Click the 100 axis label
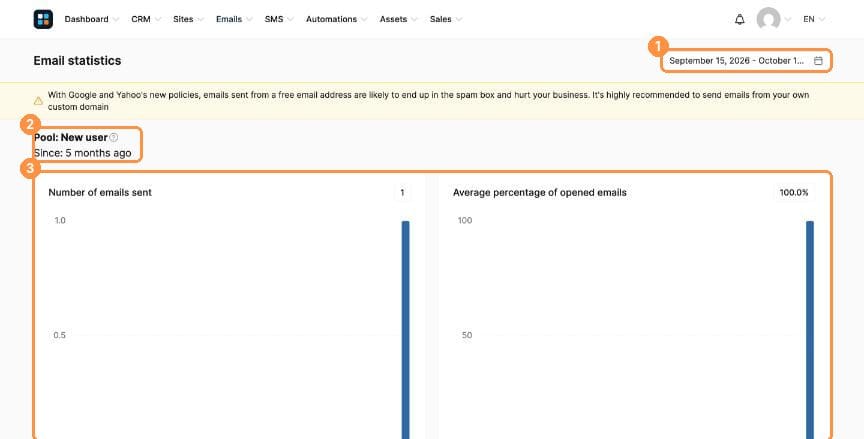 click(465, 220)
